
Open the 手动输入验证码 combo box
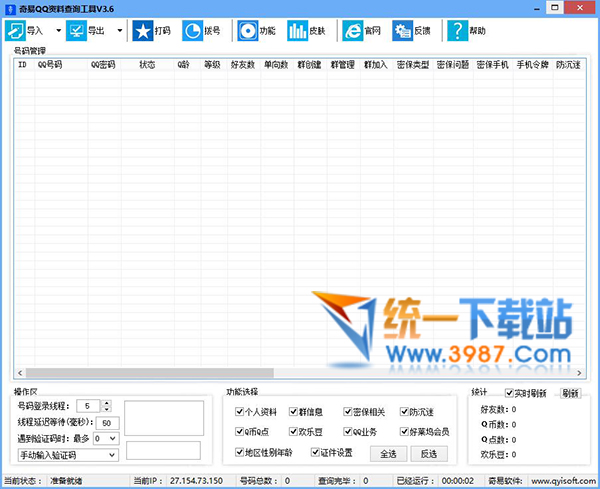[x=67, y=454]
